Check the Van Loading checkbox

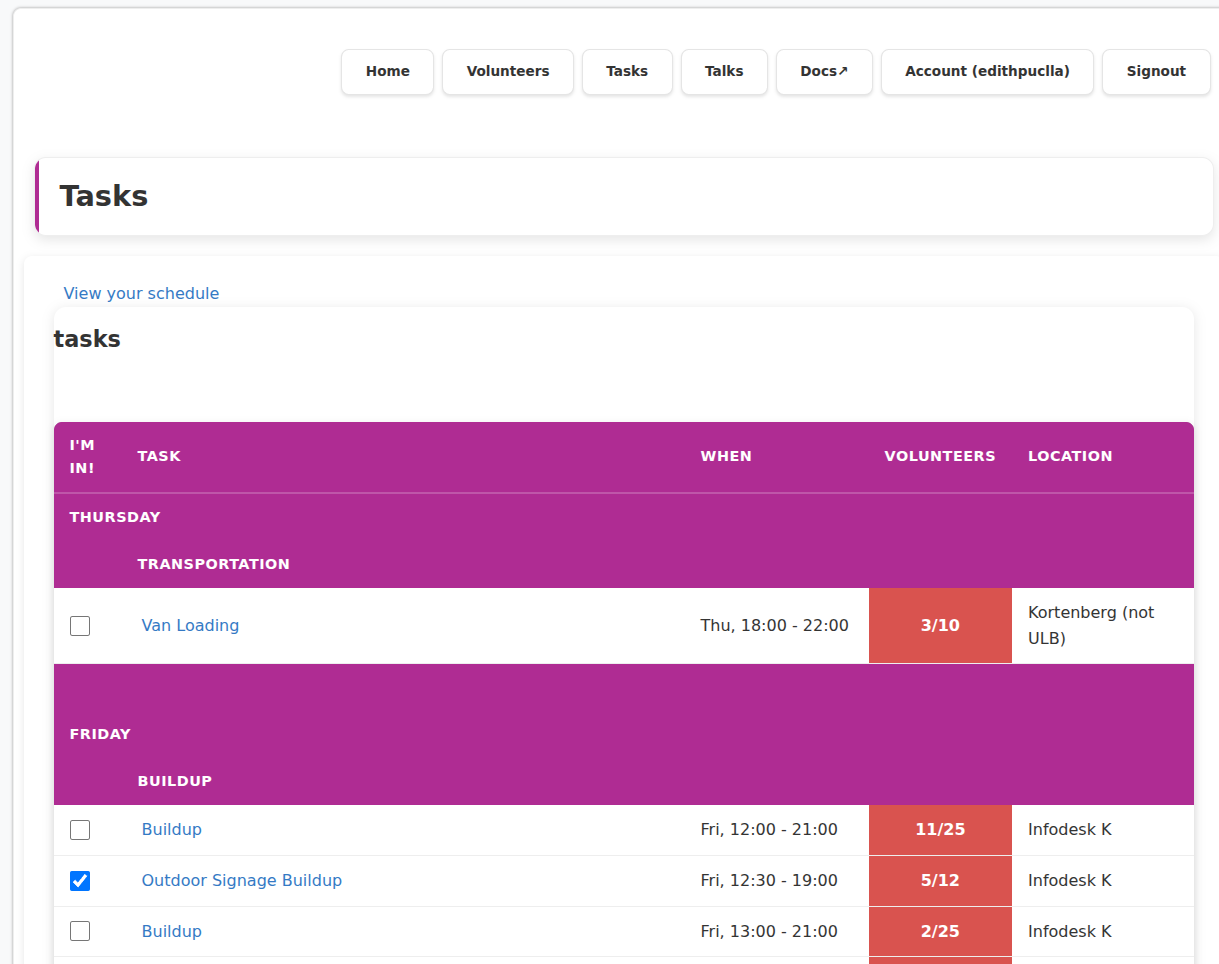tap(80, 626)
